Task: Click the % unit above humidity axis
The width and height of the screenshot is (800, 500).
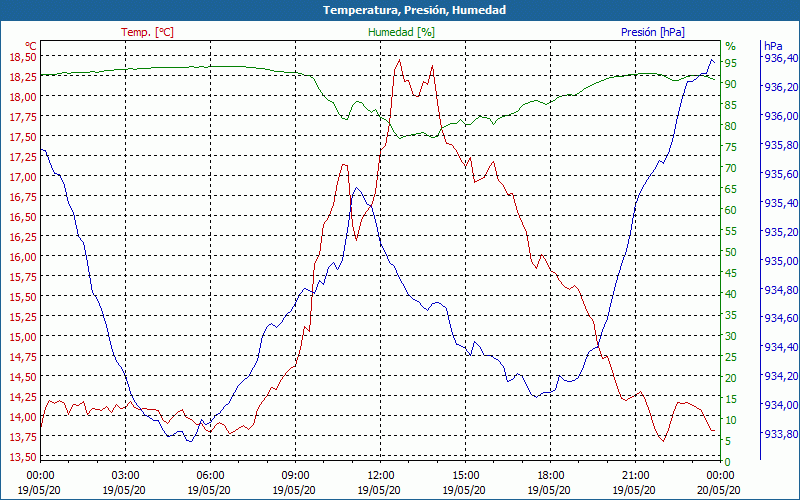Action: point(731,46)
